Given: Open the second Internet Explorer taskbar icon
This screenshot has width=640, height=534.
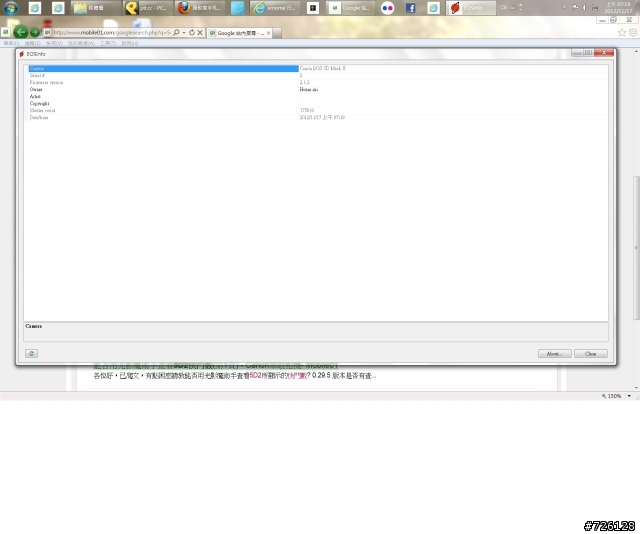Looking at the screenshot, I should (58, 8).
